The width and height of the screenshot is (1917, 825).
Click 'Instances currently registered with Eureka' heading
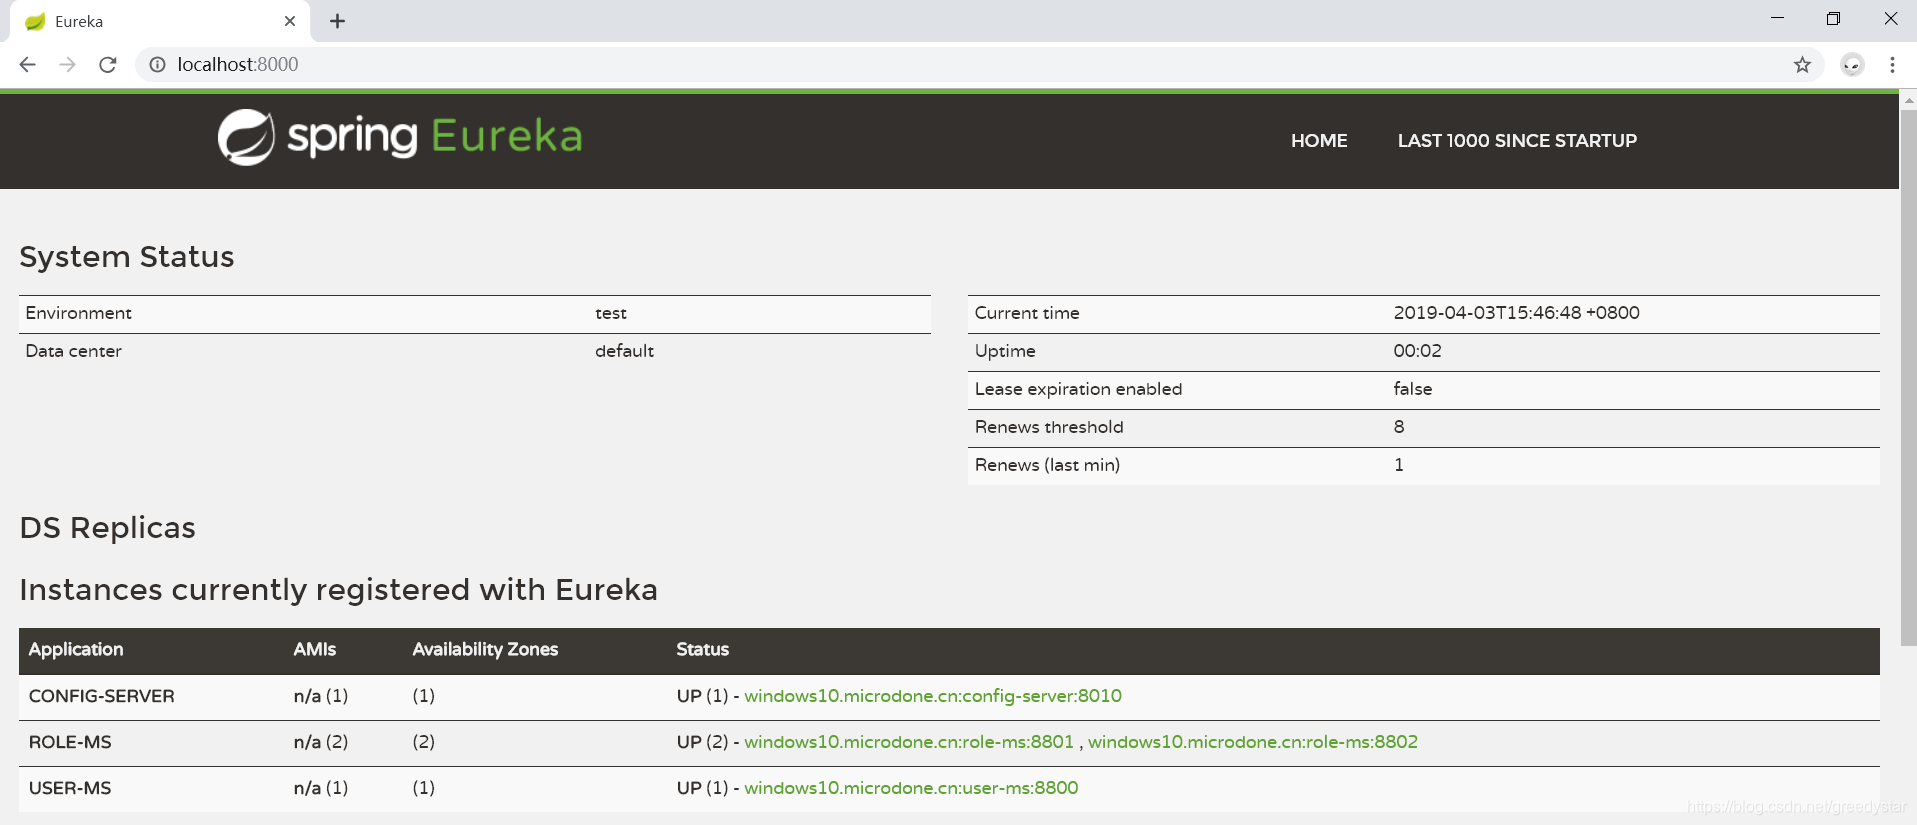[x=339, y=590]
